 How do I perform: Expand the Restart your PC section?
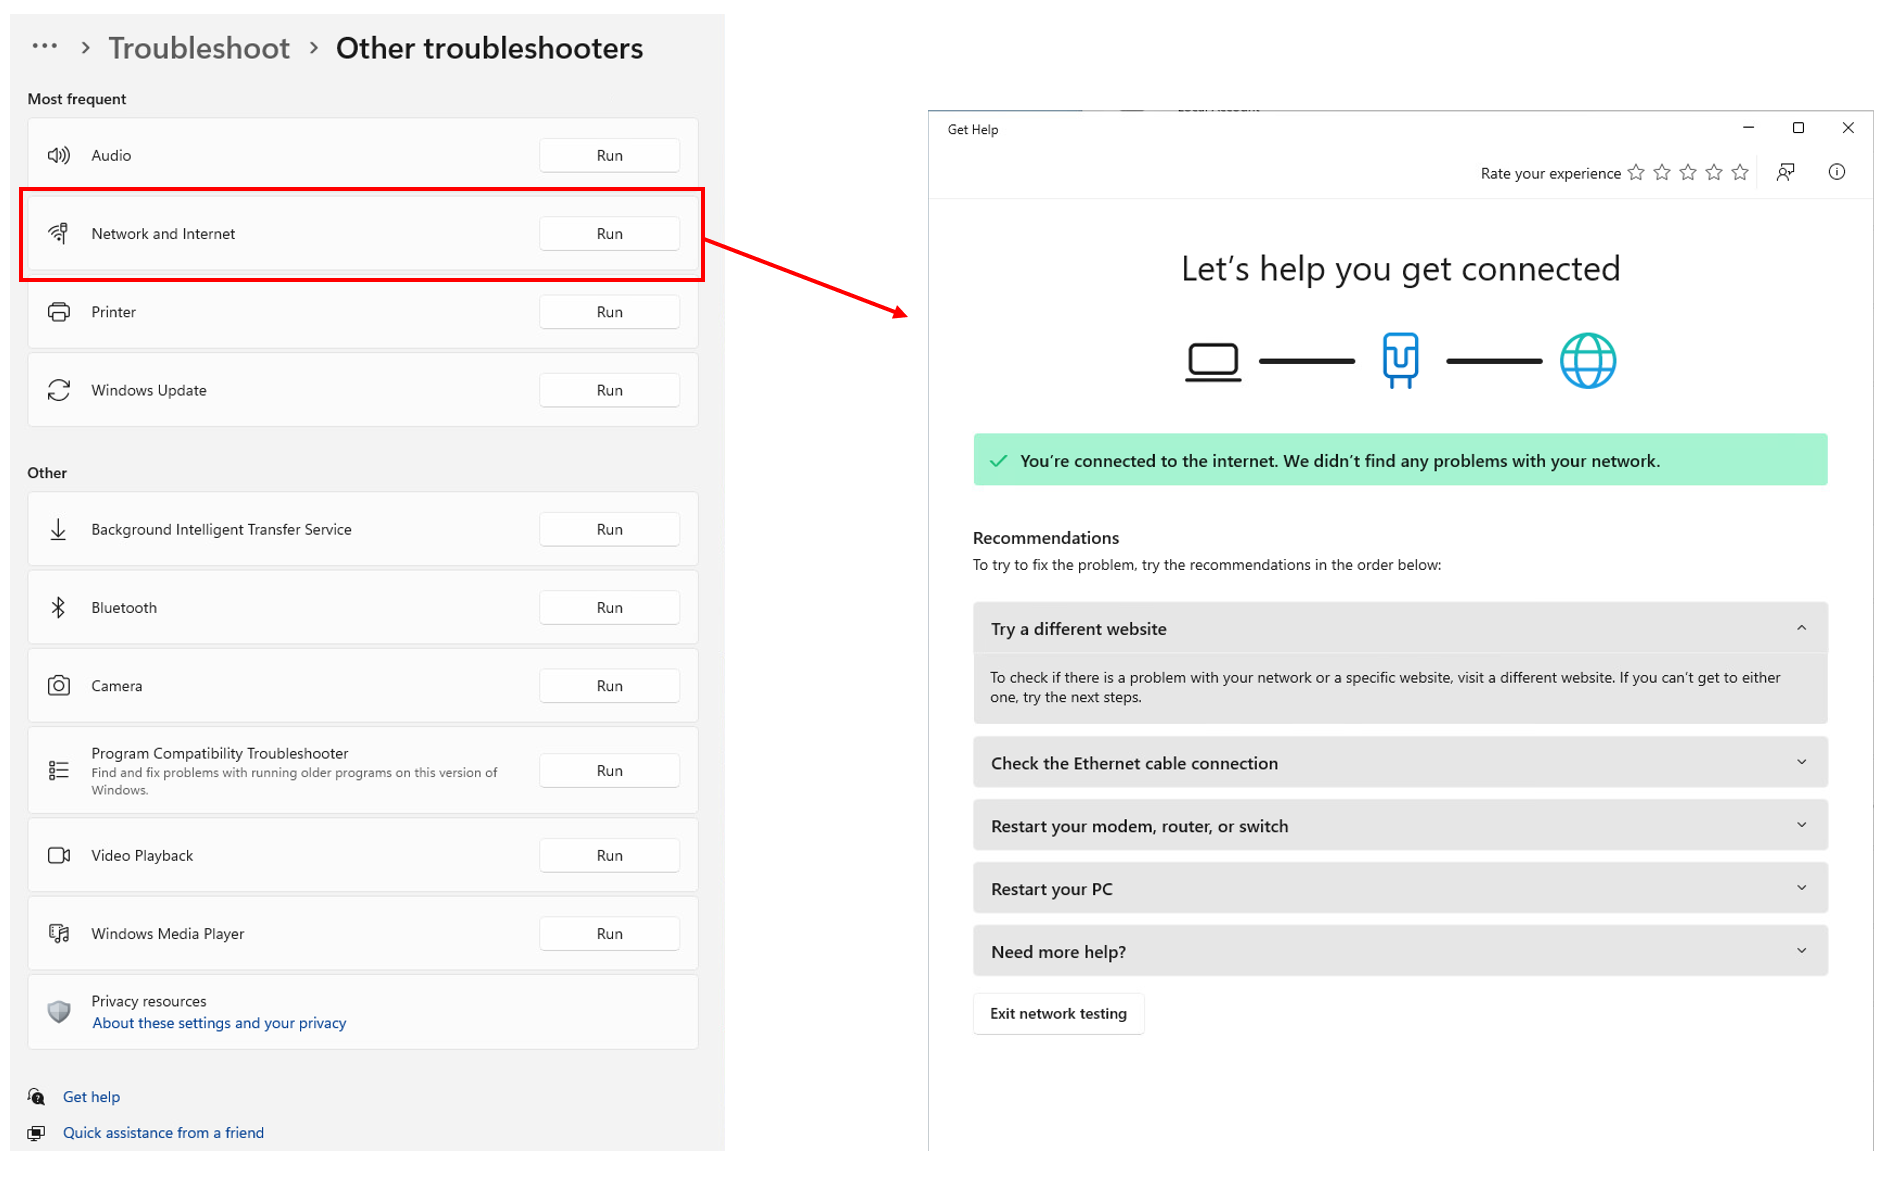click(1801, 889)
